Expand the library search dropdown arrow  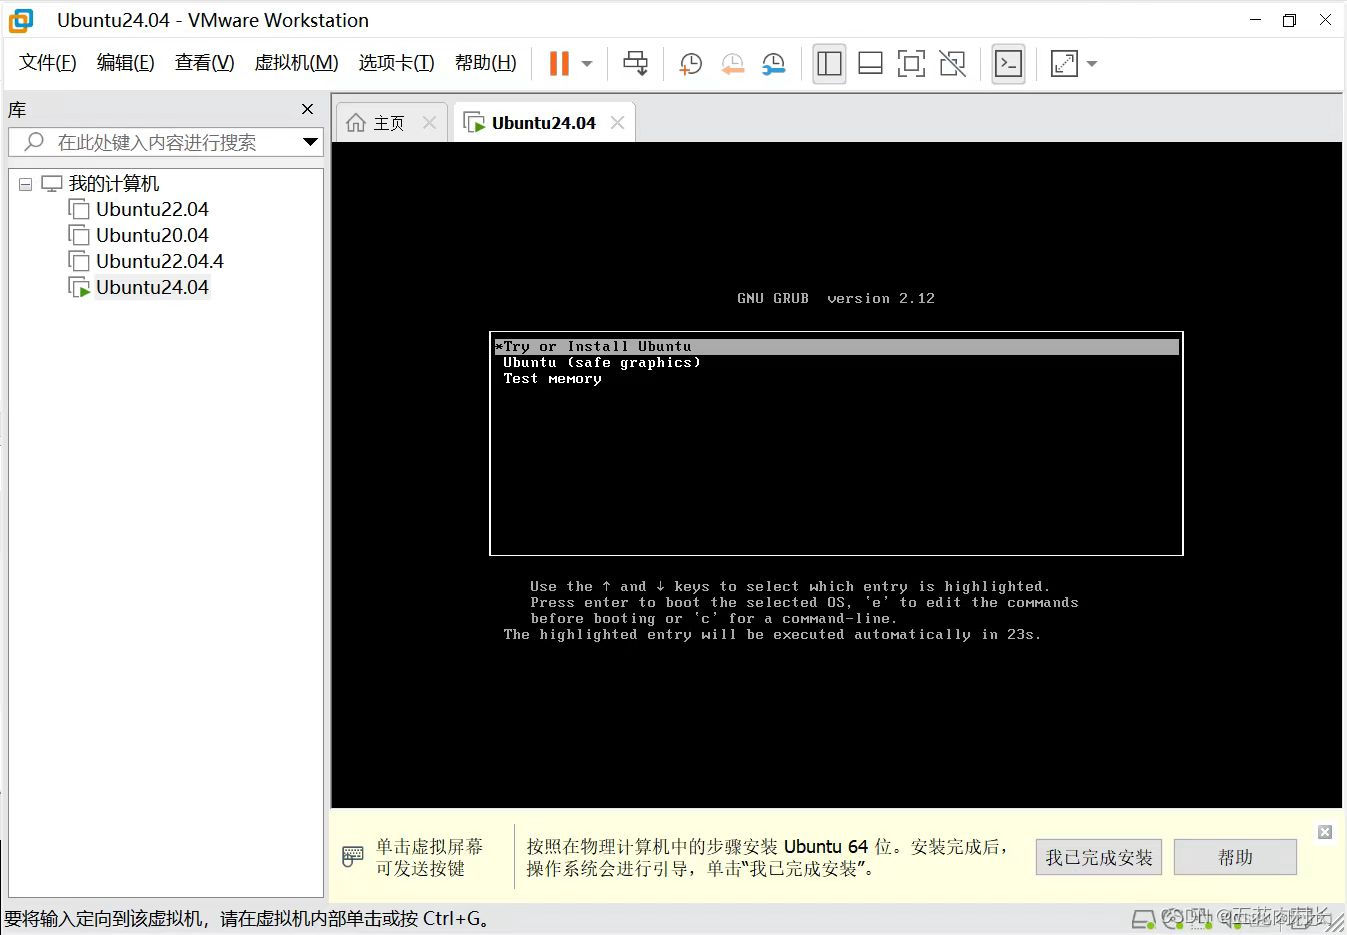311,142
